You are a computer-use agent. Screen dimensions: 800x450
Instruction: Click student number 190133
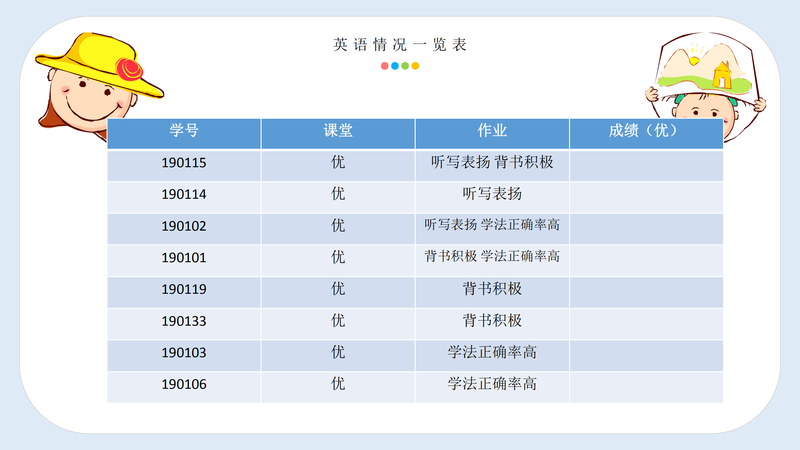[184, 321]
